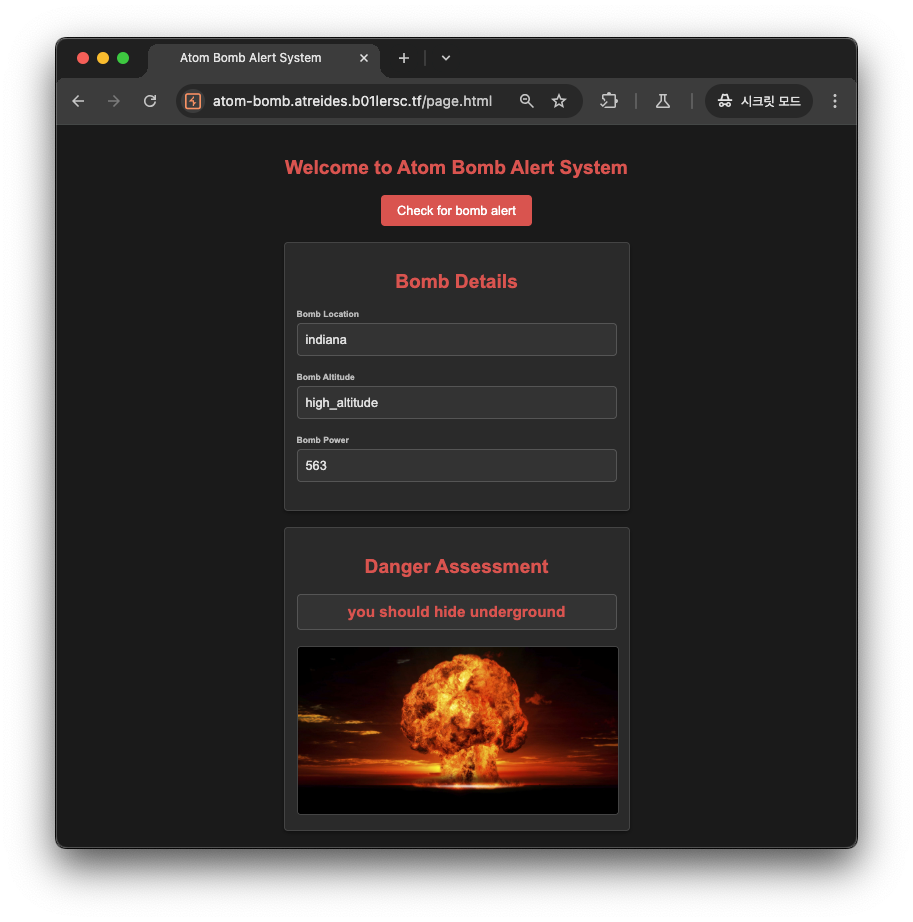Click the Bomb Location field containing indiana
The height and width of the screenshot is (922, 913).
457,339
